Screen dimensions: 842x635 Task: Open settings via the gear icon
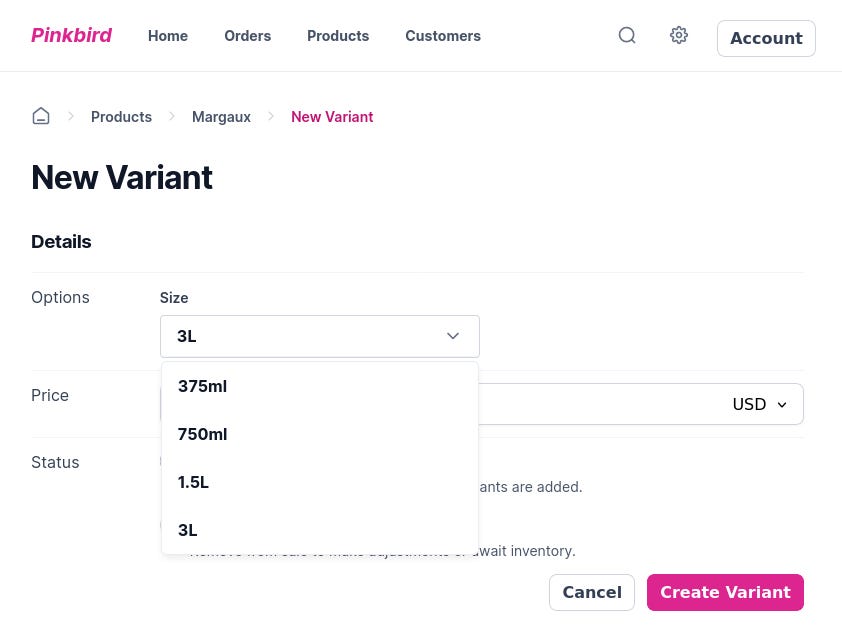click(679, 36)
